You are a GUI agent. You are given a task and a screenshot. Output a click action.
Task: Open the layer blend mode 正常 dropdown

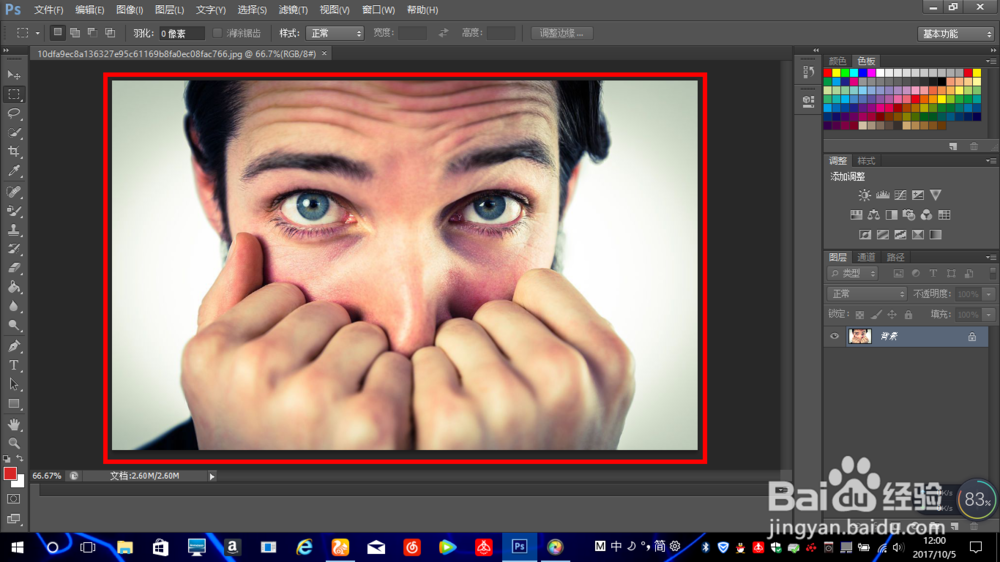[867, 294]
